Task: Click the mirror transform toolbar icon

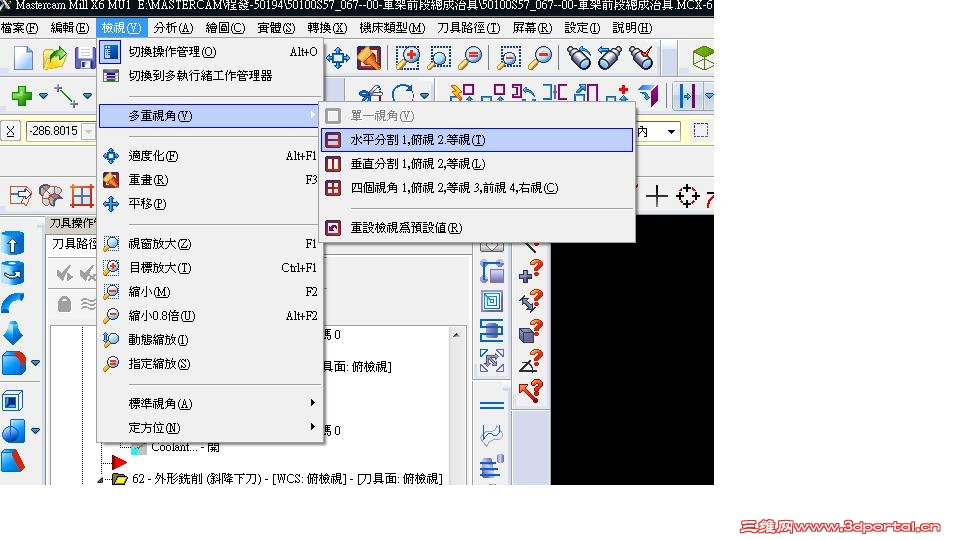Action: 555,94
